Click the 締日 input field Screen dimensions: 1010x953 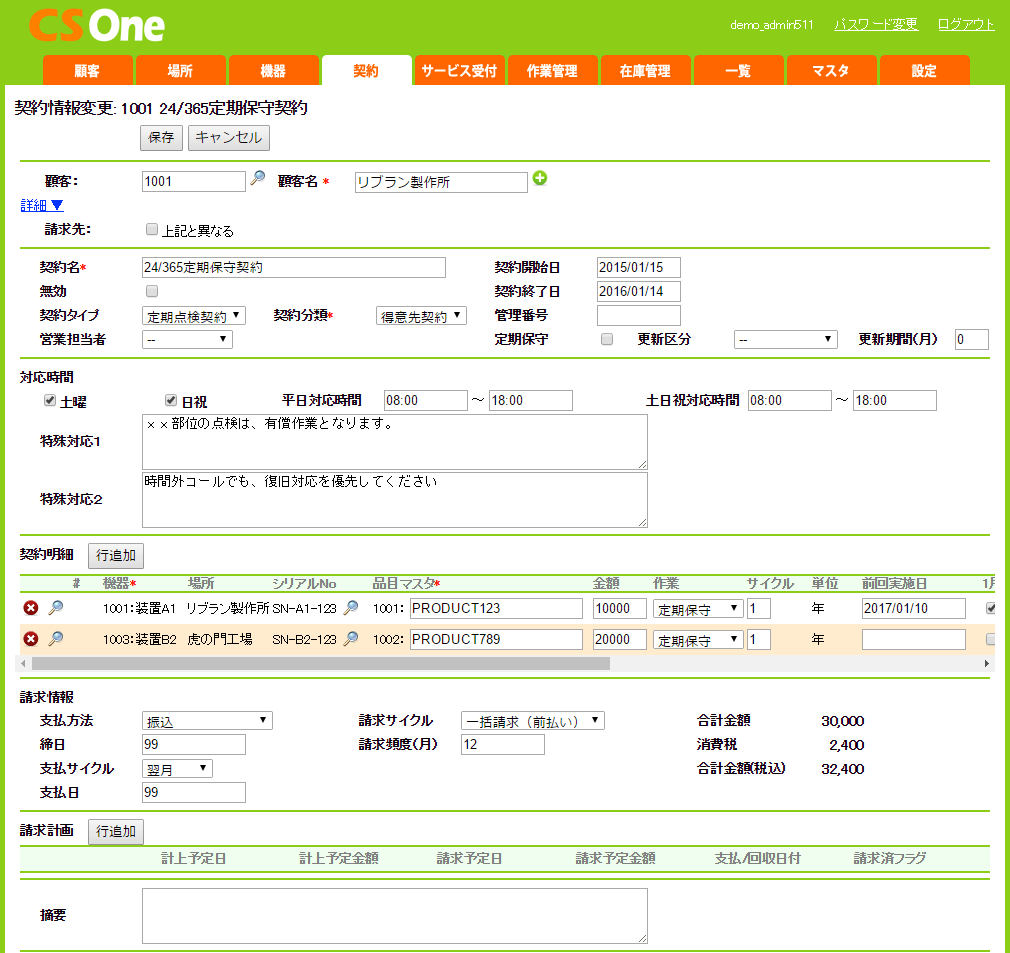coord(194,744)
